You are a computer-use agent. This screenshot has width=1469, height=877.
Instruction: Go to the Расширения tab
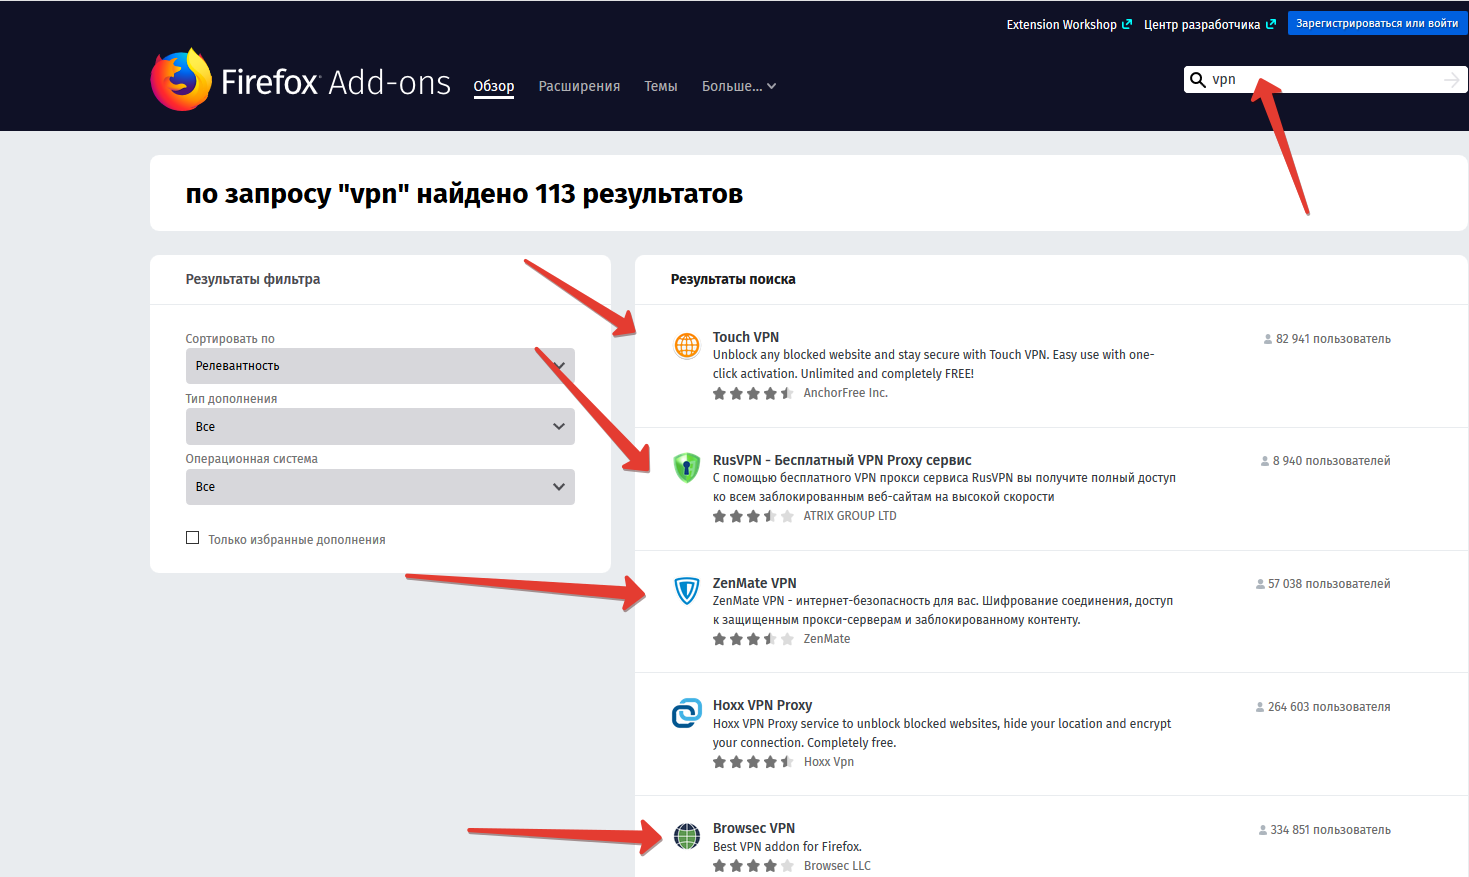(579, 86)
